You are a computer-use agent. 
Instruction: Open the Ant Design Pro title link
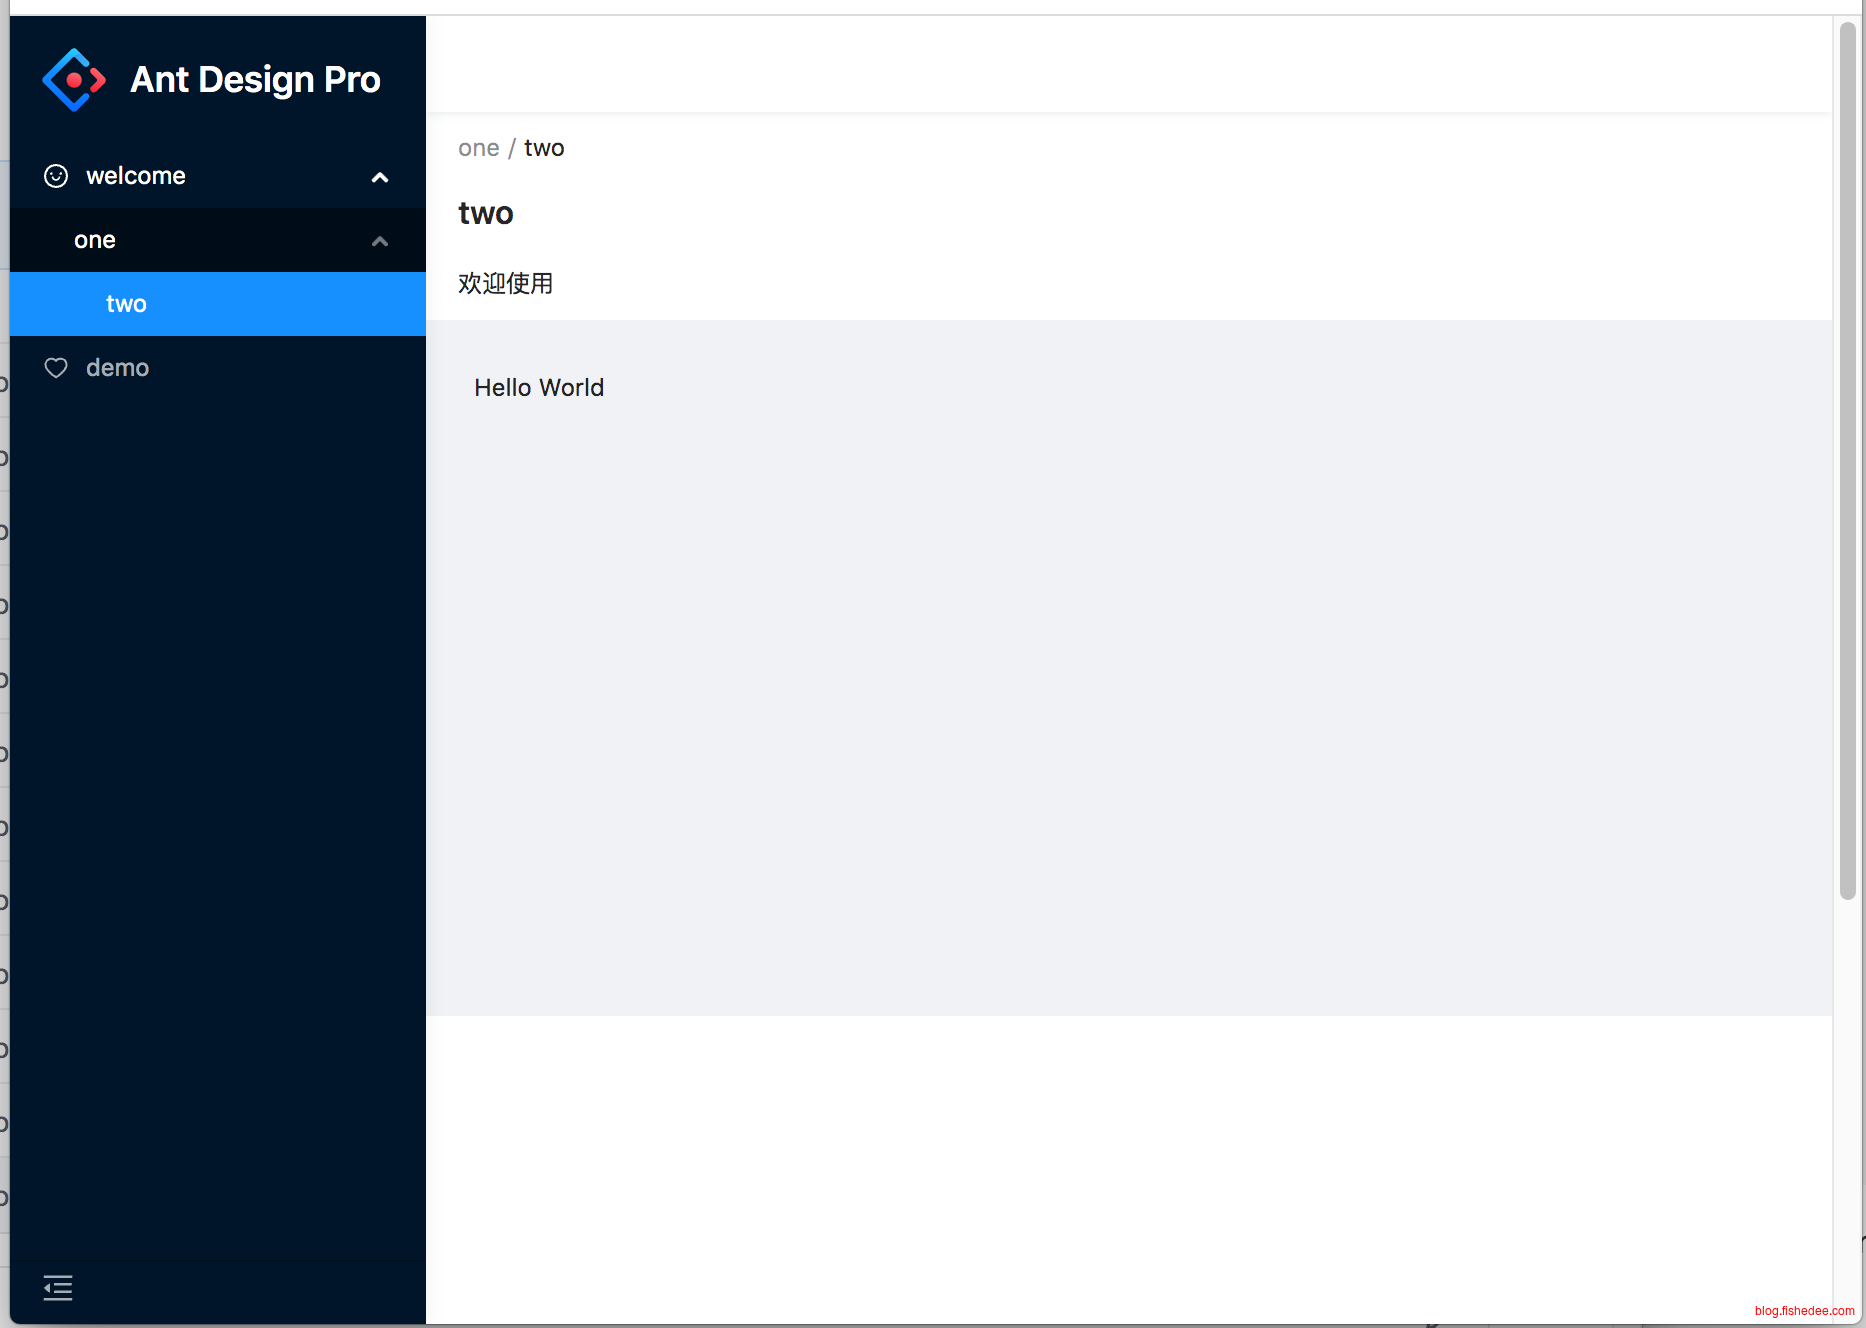coord(255,80)
